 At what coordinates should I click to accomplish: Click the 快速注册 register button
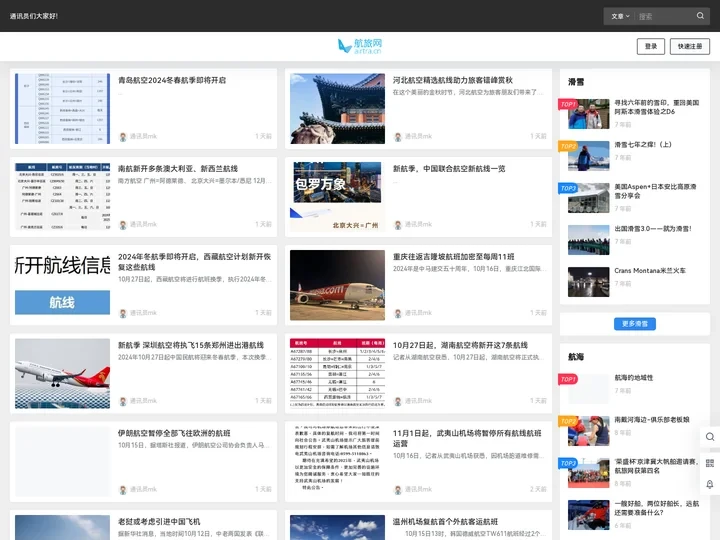click(690, 46)
